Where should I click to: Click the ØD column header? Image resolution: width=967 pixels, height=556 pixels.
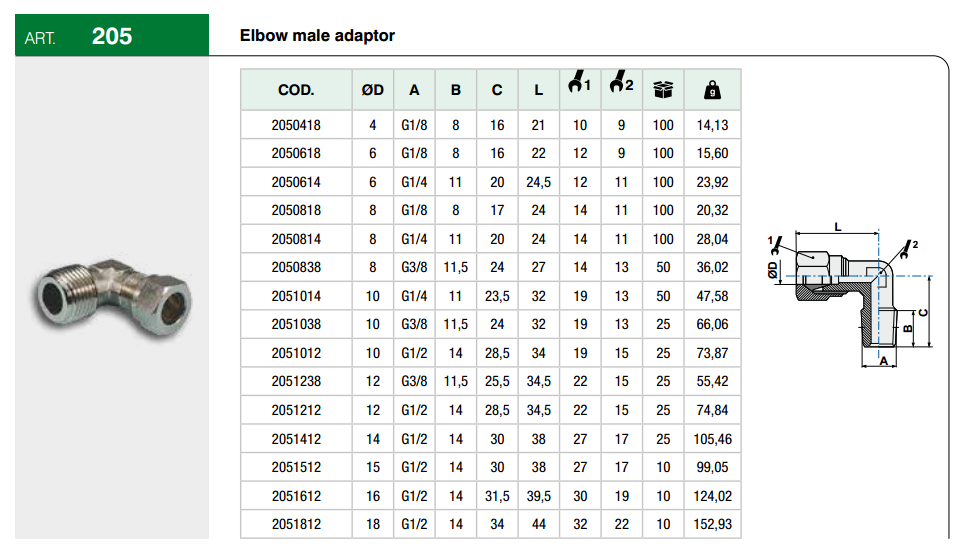click(x=372, y=90)
